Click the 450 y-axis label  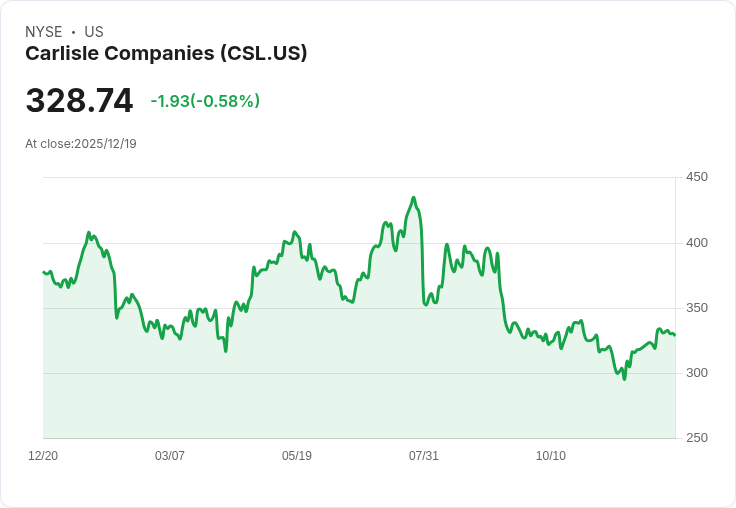click(696, 178)
